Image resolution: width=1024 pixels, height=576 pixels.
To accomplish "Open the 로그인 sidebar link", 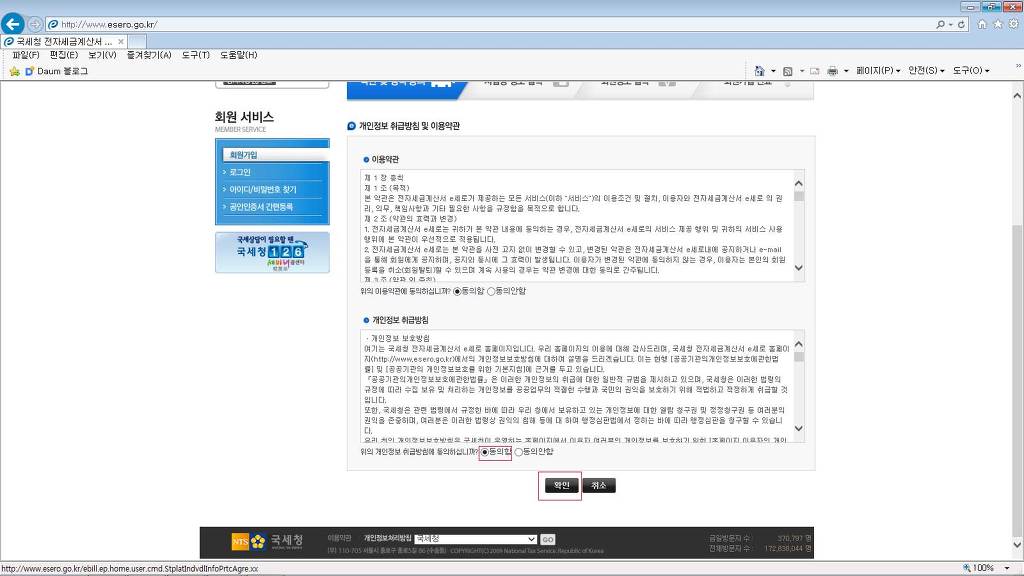I will coord(240,172).
